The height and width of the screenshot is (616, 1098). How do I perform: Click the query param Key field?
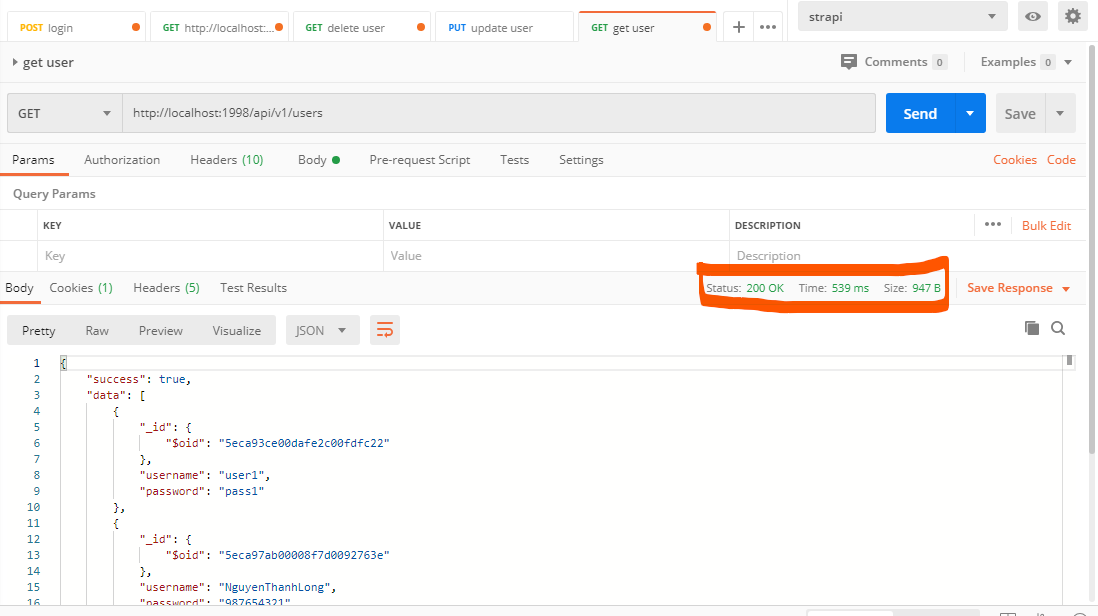click(210, 256)
